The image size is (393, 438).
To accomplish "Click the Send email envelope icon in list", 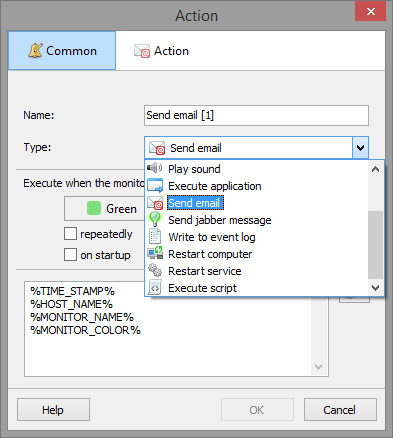I will (x=155, y=203).
